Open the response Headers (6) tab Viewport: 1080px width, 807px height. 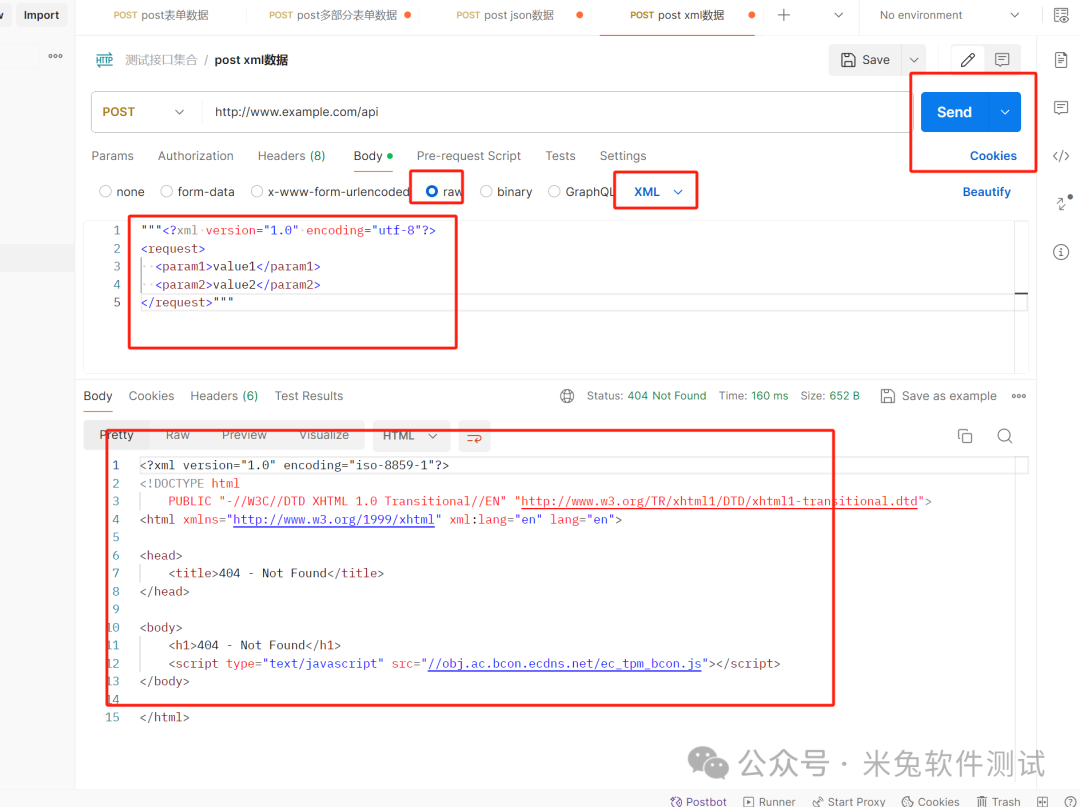point(224,396)
